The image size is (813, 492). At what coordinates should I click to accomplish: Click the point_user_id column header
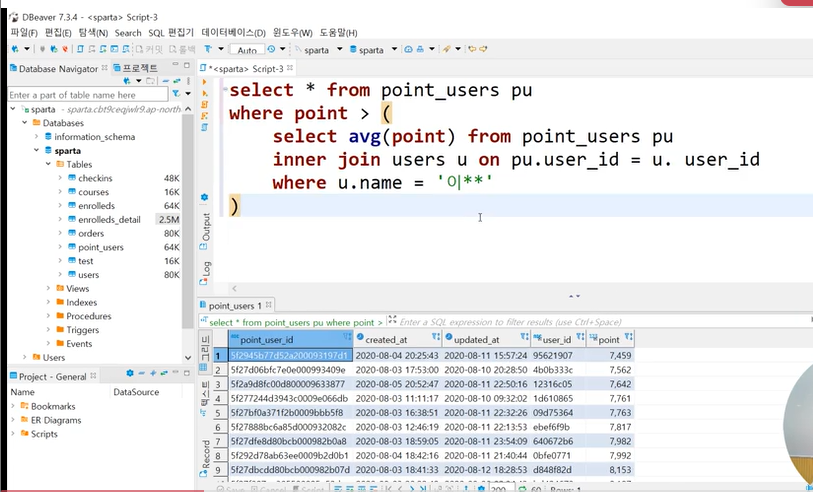(290, 340)
